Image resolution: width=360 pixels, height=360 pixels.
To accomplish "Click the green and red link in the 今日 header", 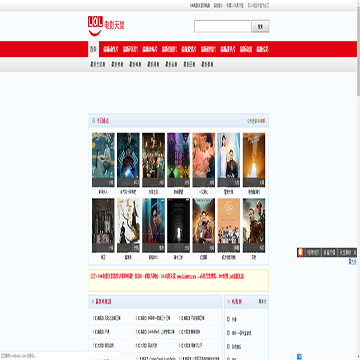I will pos(256,121).
